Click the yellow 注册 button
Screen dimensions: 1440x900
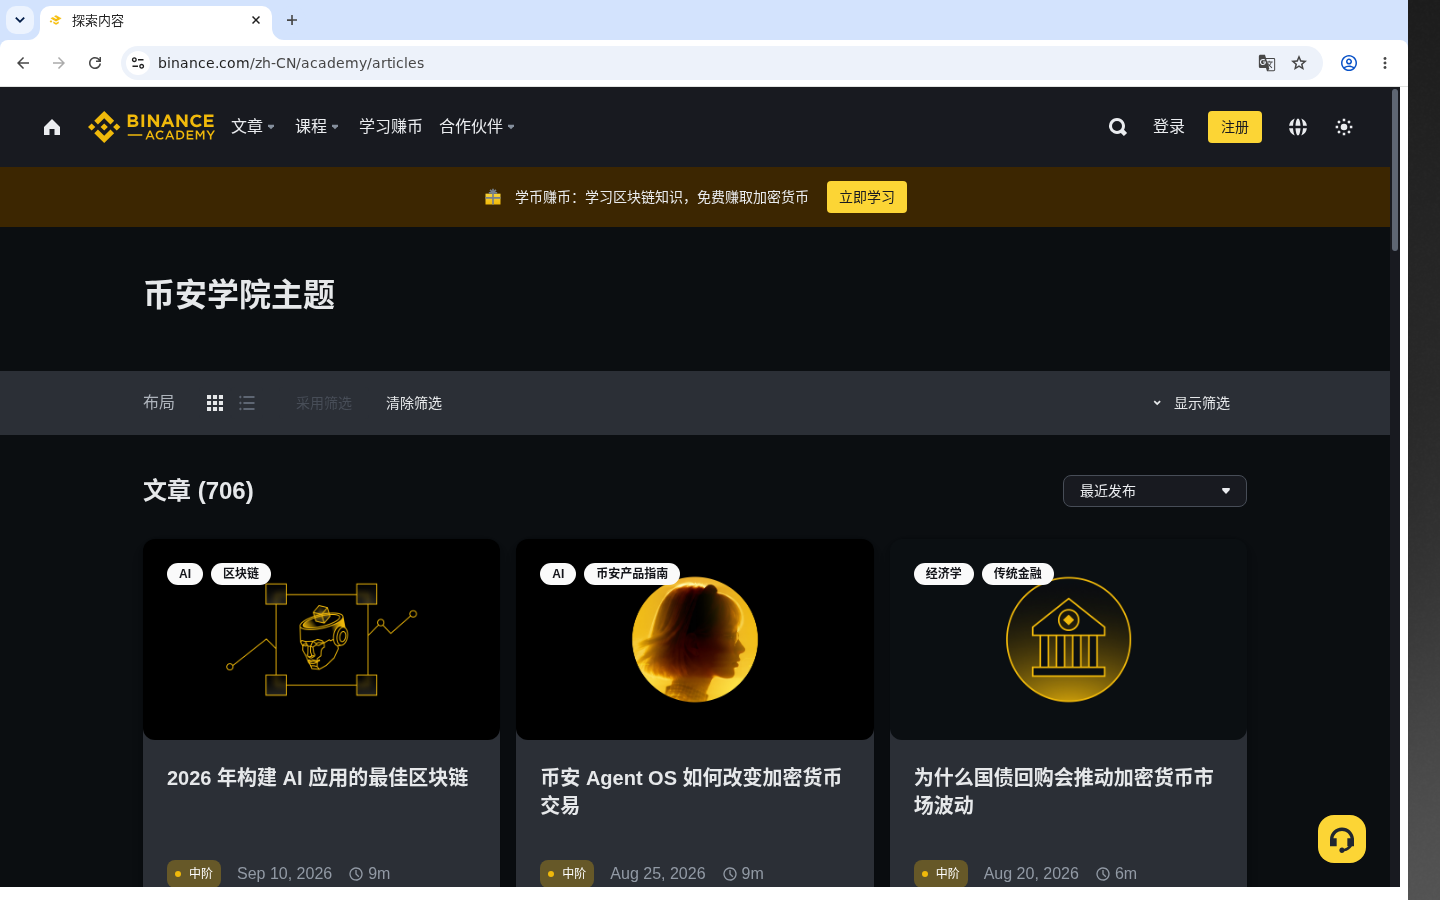tap(1235, 127)
